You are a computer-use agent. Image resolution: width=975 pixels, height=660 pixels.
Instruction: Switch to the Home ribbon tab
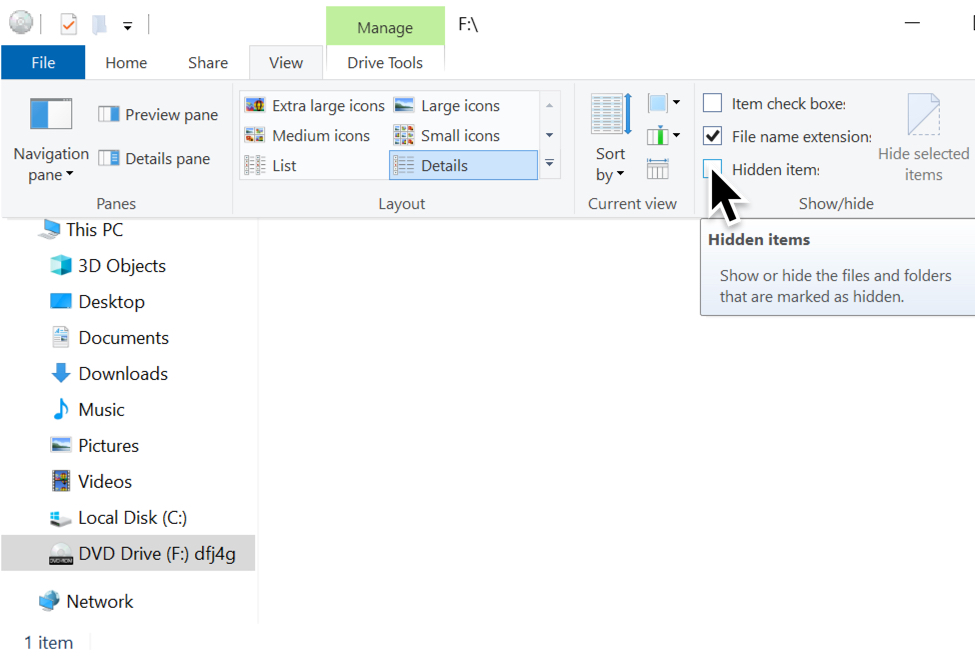coord(126,63)
